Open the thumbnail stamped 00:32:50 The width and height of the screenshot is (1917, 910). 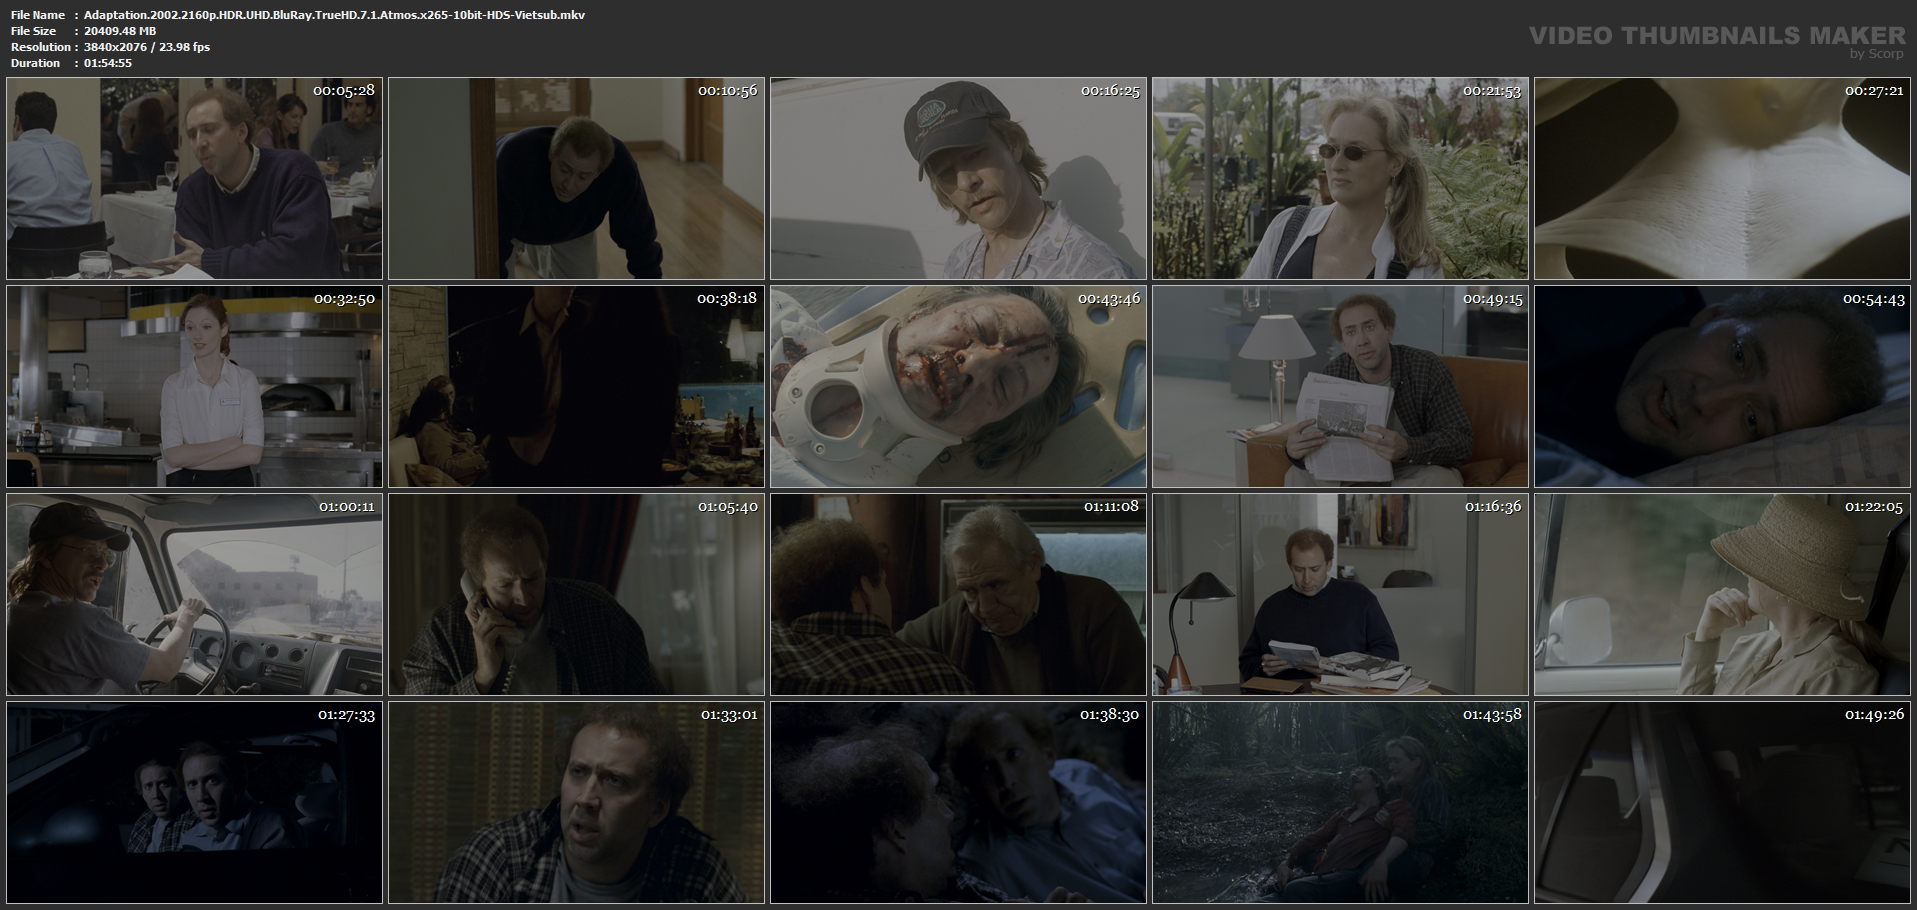point(194,387)
